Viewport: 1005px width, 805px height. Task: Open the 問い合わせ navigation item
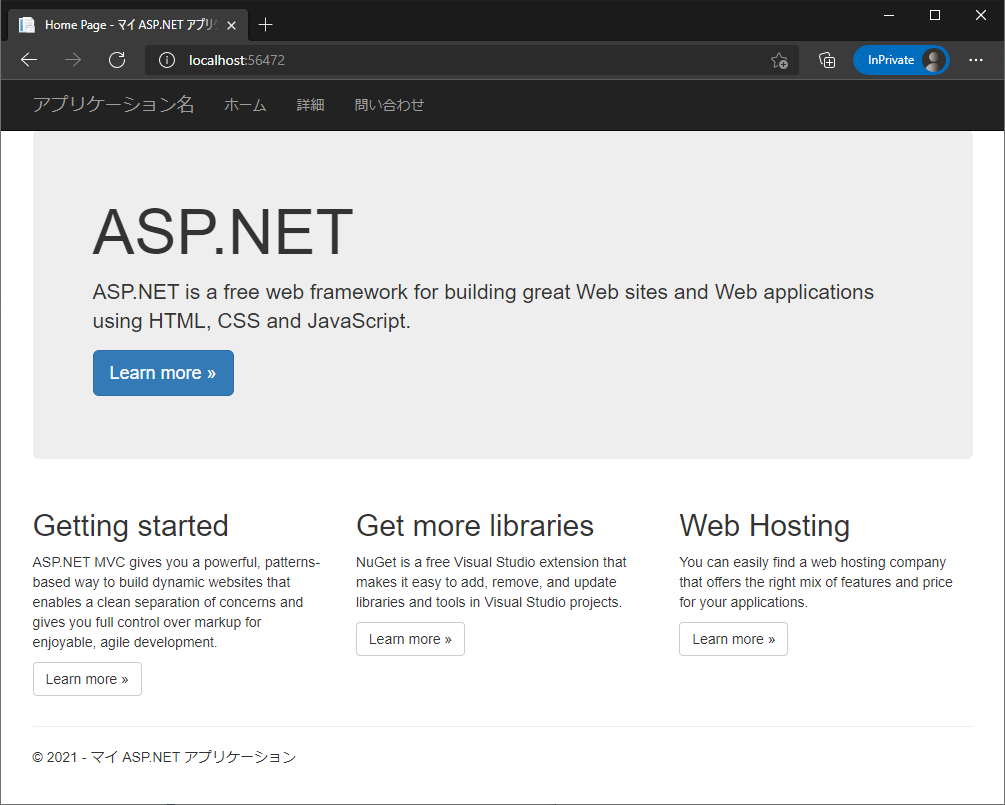(389, 105)
